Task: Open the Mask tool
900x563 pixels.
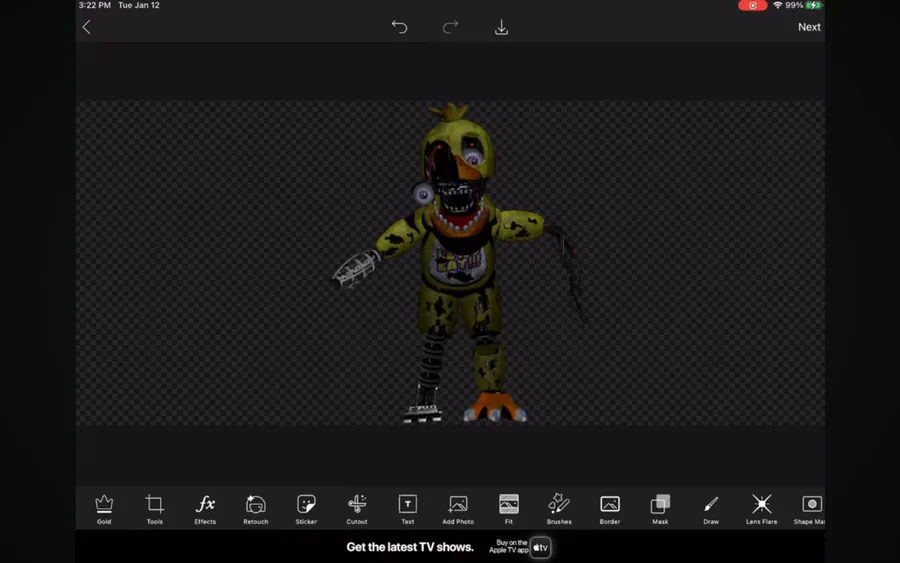Action: [x=660, y=509]
